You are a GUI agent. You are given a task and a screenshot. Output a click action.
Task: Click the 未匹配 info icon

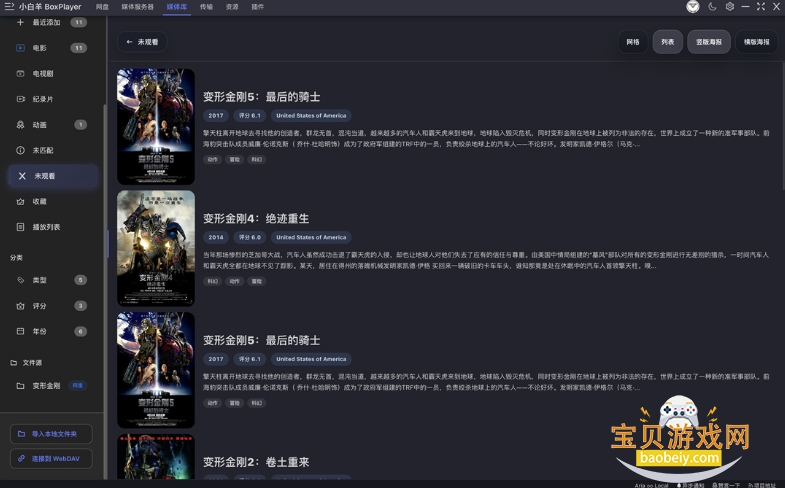click(20, 150)
